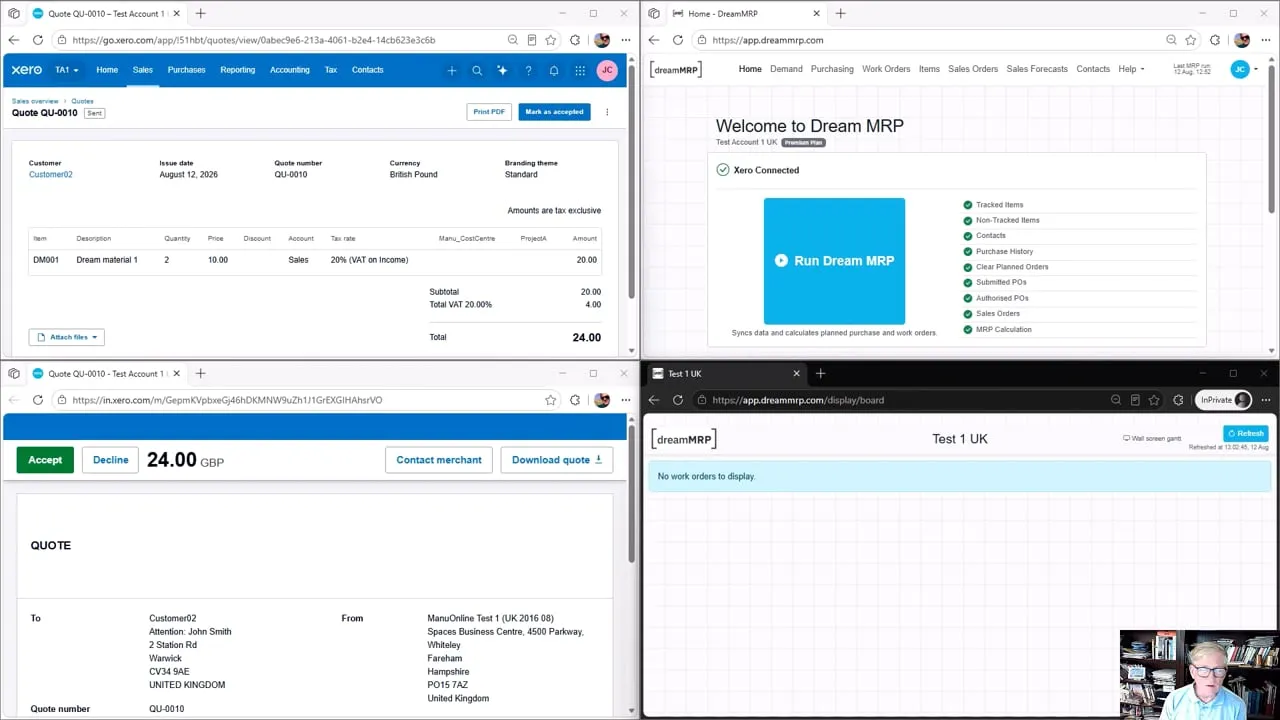Open the quote options three-dot menu
Screen dimensions: 1280x720
(607, 112)
